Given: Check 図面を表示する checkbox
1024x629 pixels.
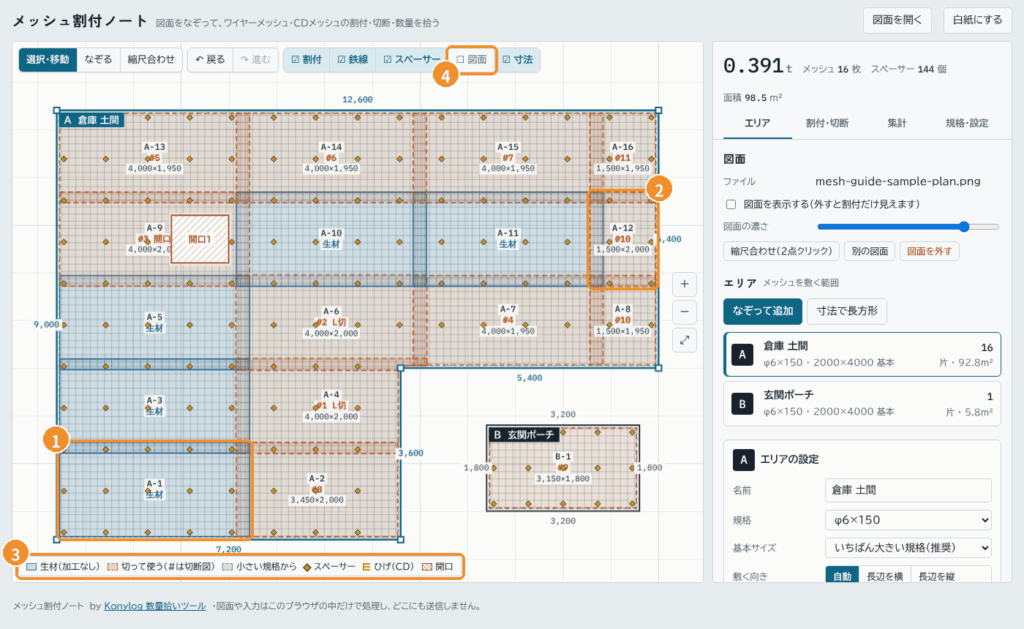Looking at the screenshot, I should click(731, 204).
